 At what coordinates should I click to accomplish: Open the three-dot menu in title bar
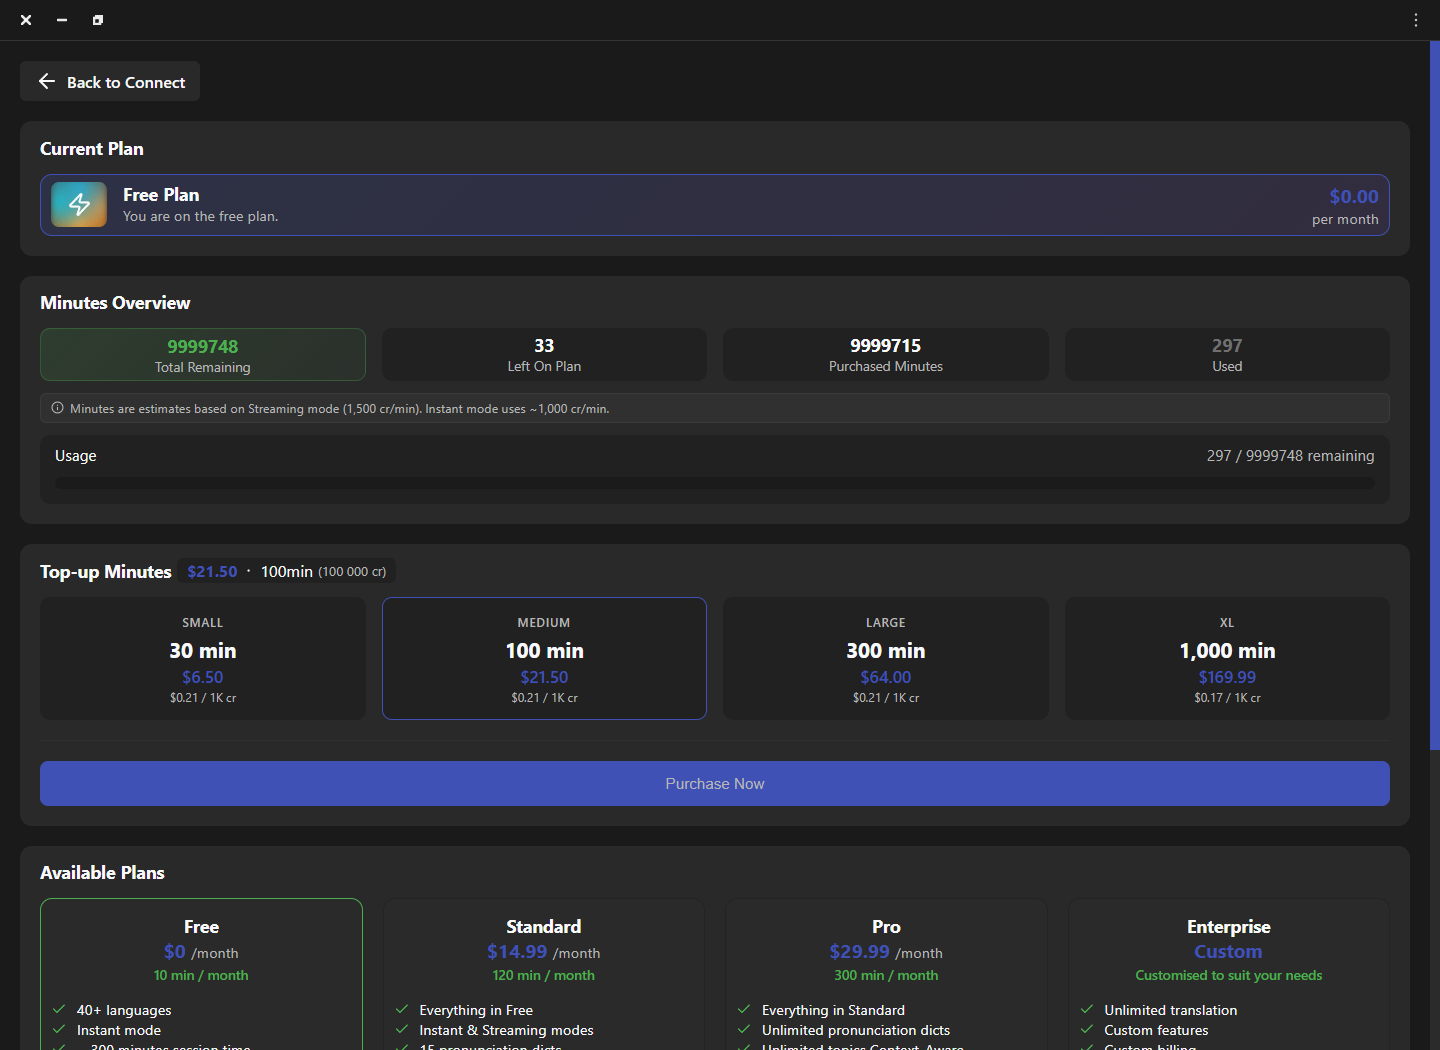1416,20
